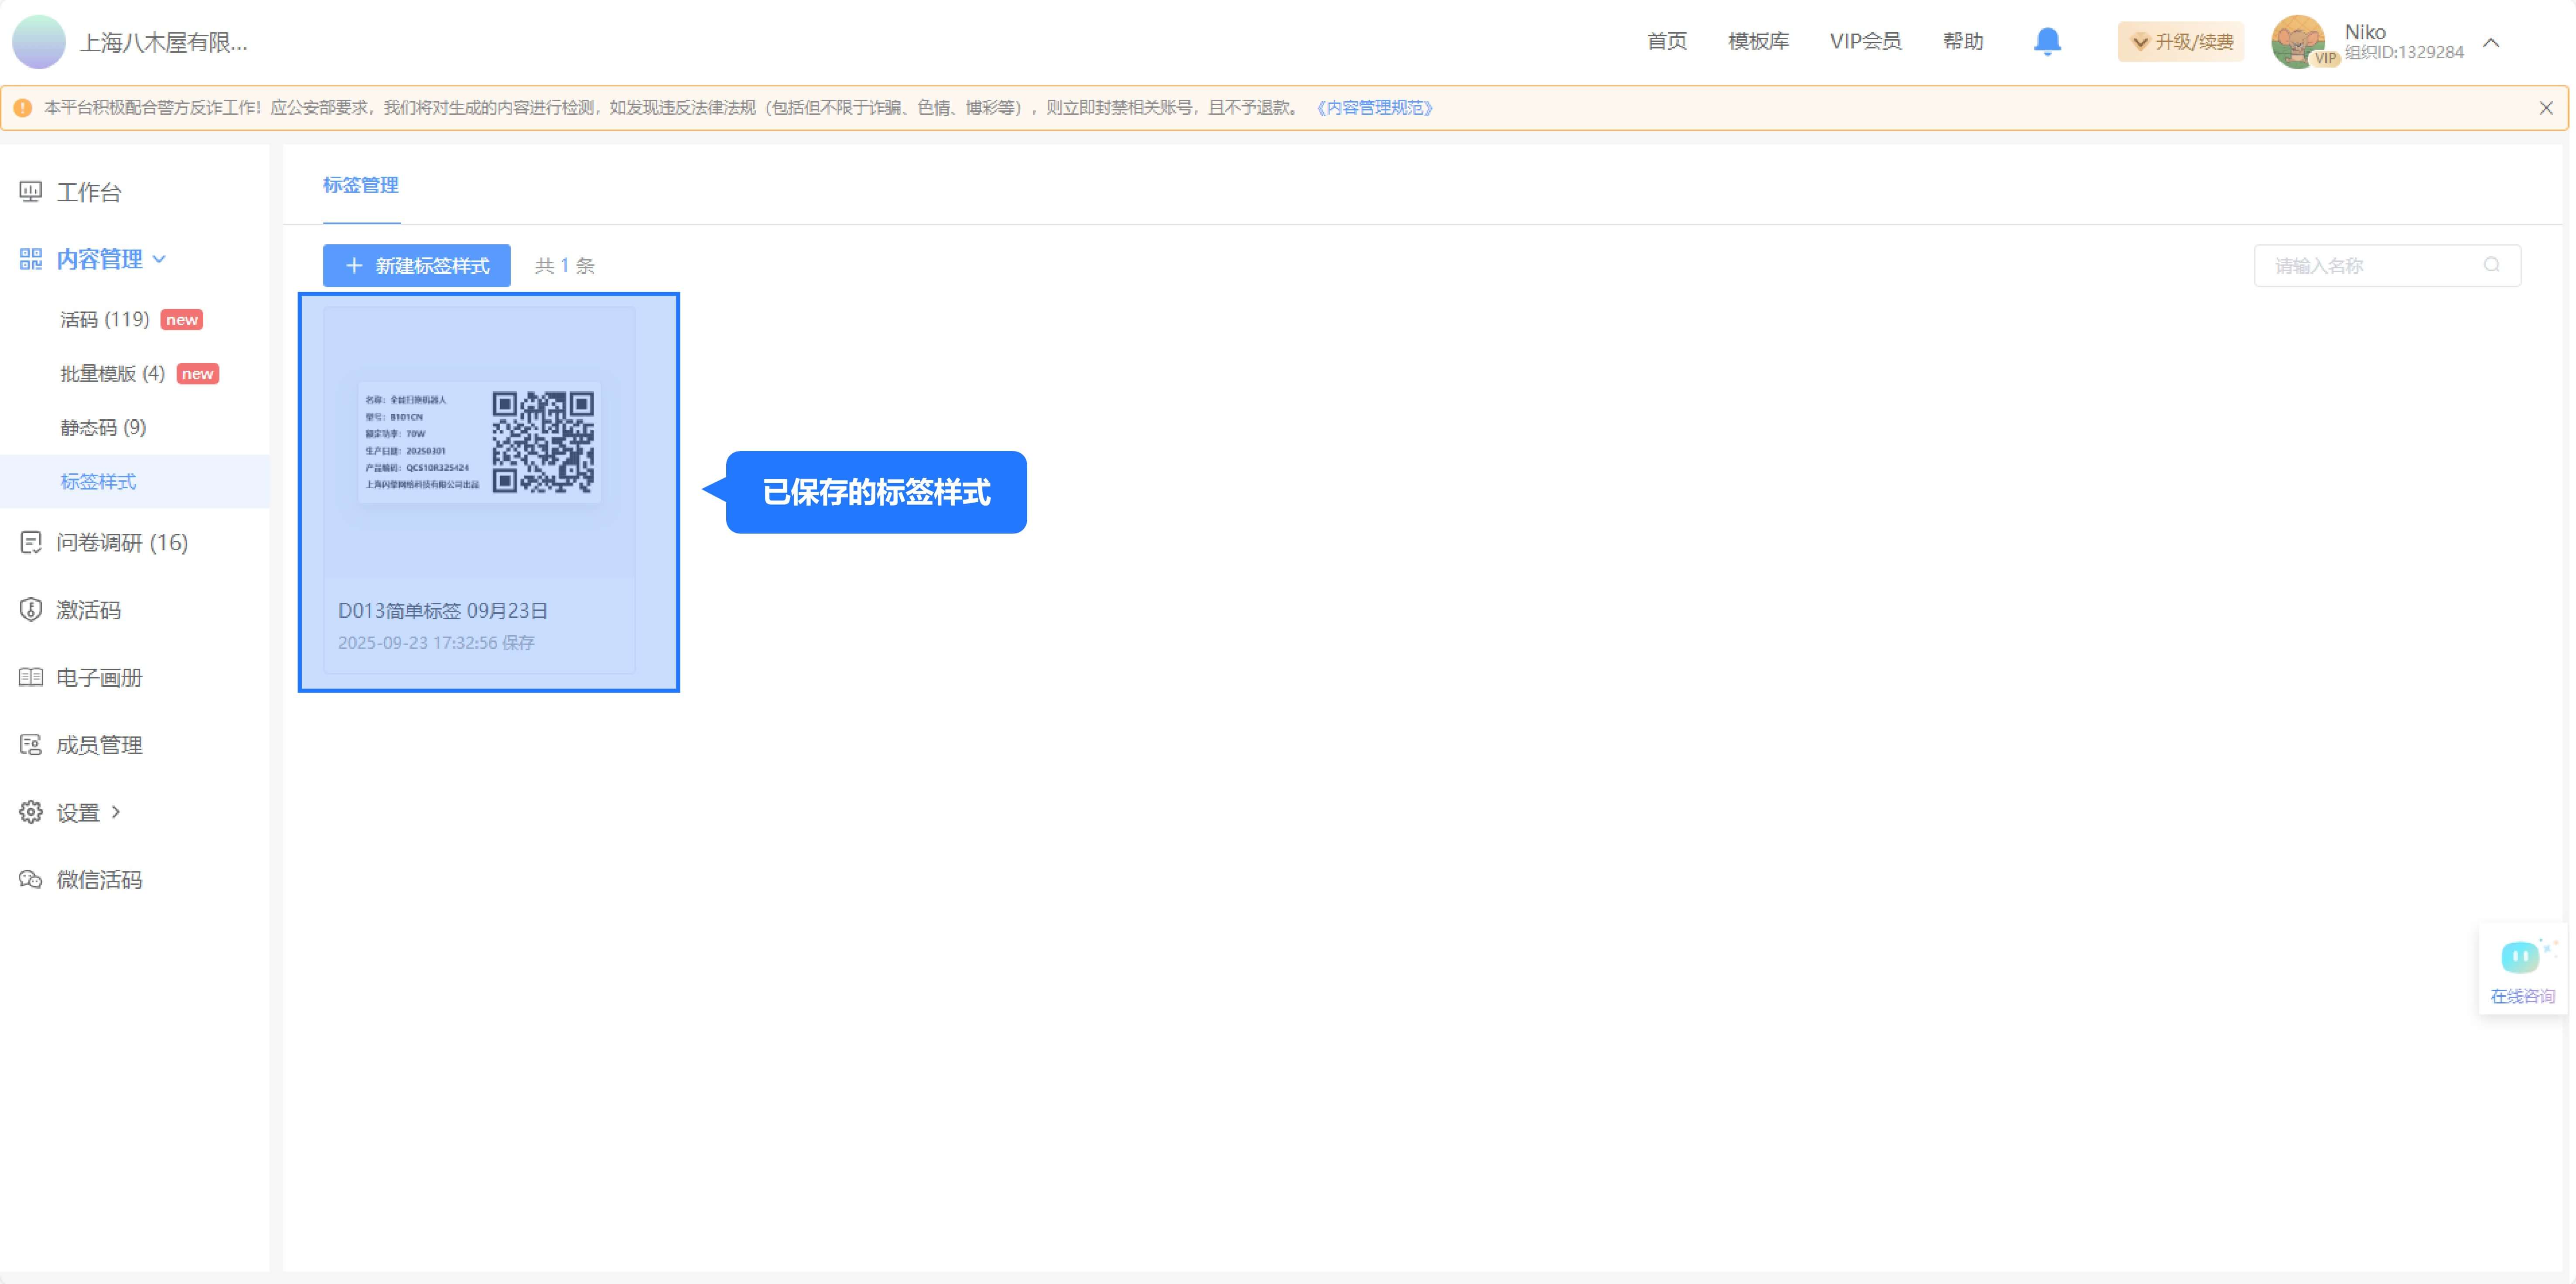Collapse the 内容管理 menu chevron
This screenshot has width=2576, height=1284.
159,259
